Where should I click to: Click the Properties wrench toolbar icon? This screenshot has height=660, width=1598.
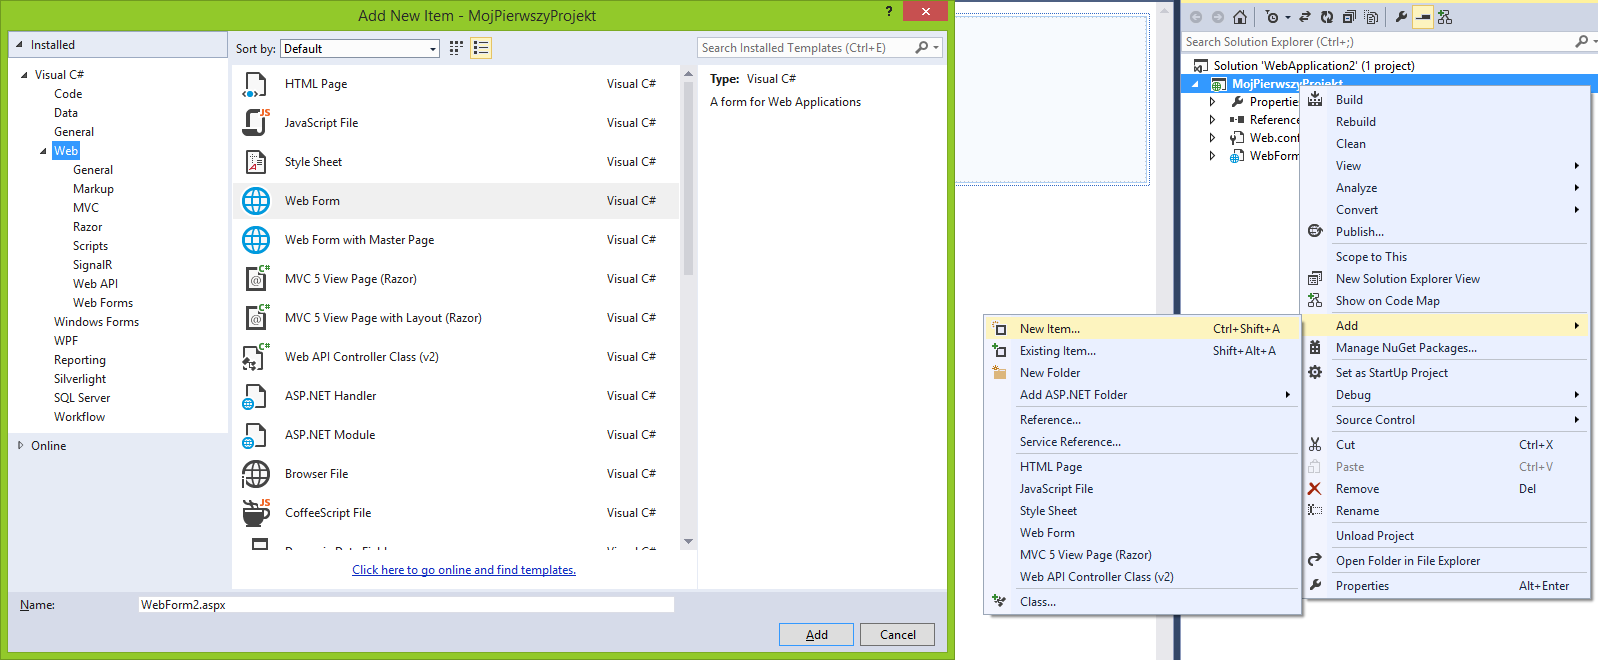pos(1401,17)
